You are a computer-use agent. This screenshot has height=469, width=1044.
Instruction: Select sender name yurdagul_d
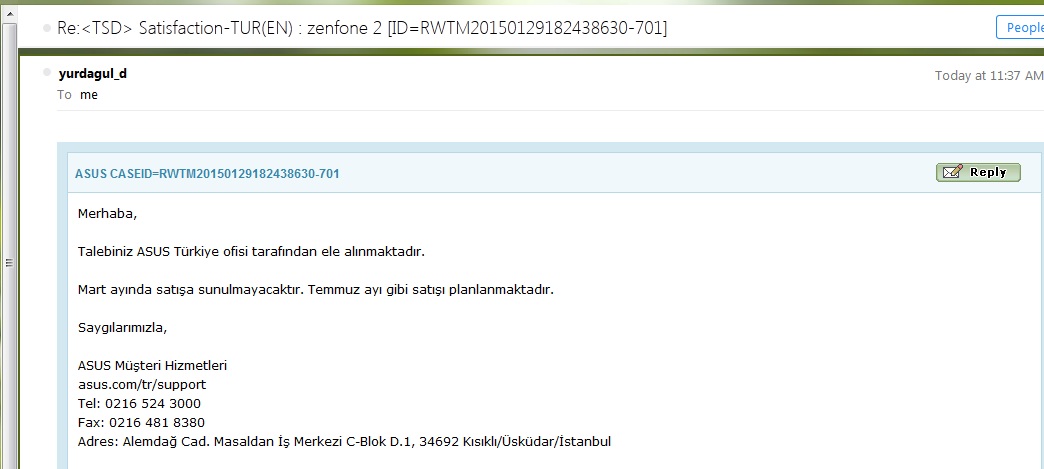pyautogui.click(x=93, y=73)
